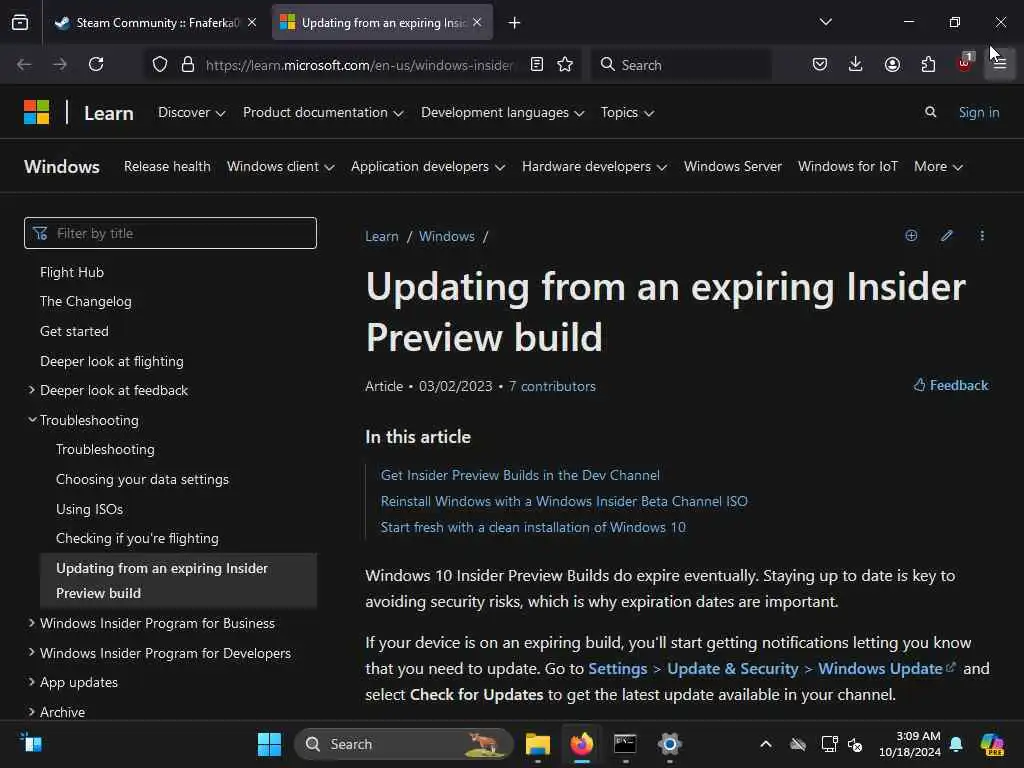Close the Updating from an expiring tab
The height and width of the screenshot is (768, 1024).
[477, 22]
